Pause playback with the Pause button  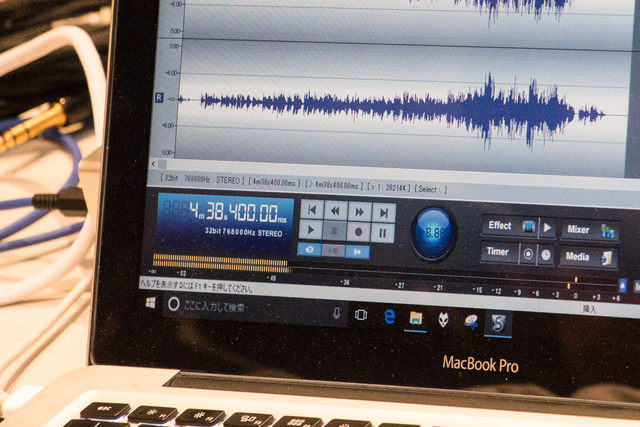pyautogui.click(x=383, y=233)
